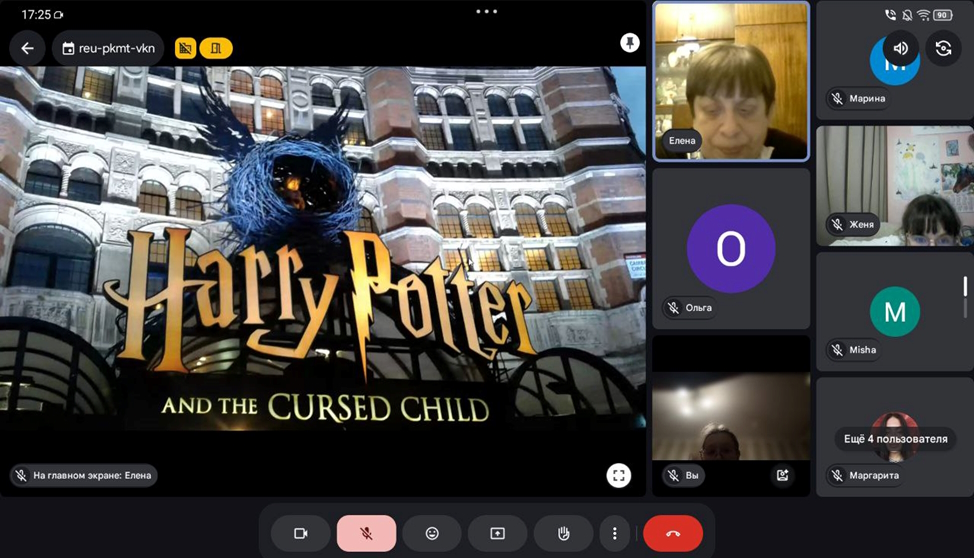Click the yellow camera-off indicator badge

tap(185, 48)
